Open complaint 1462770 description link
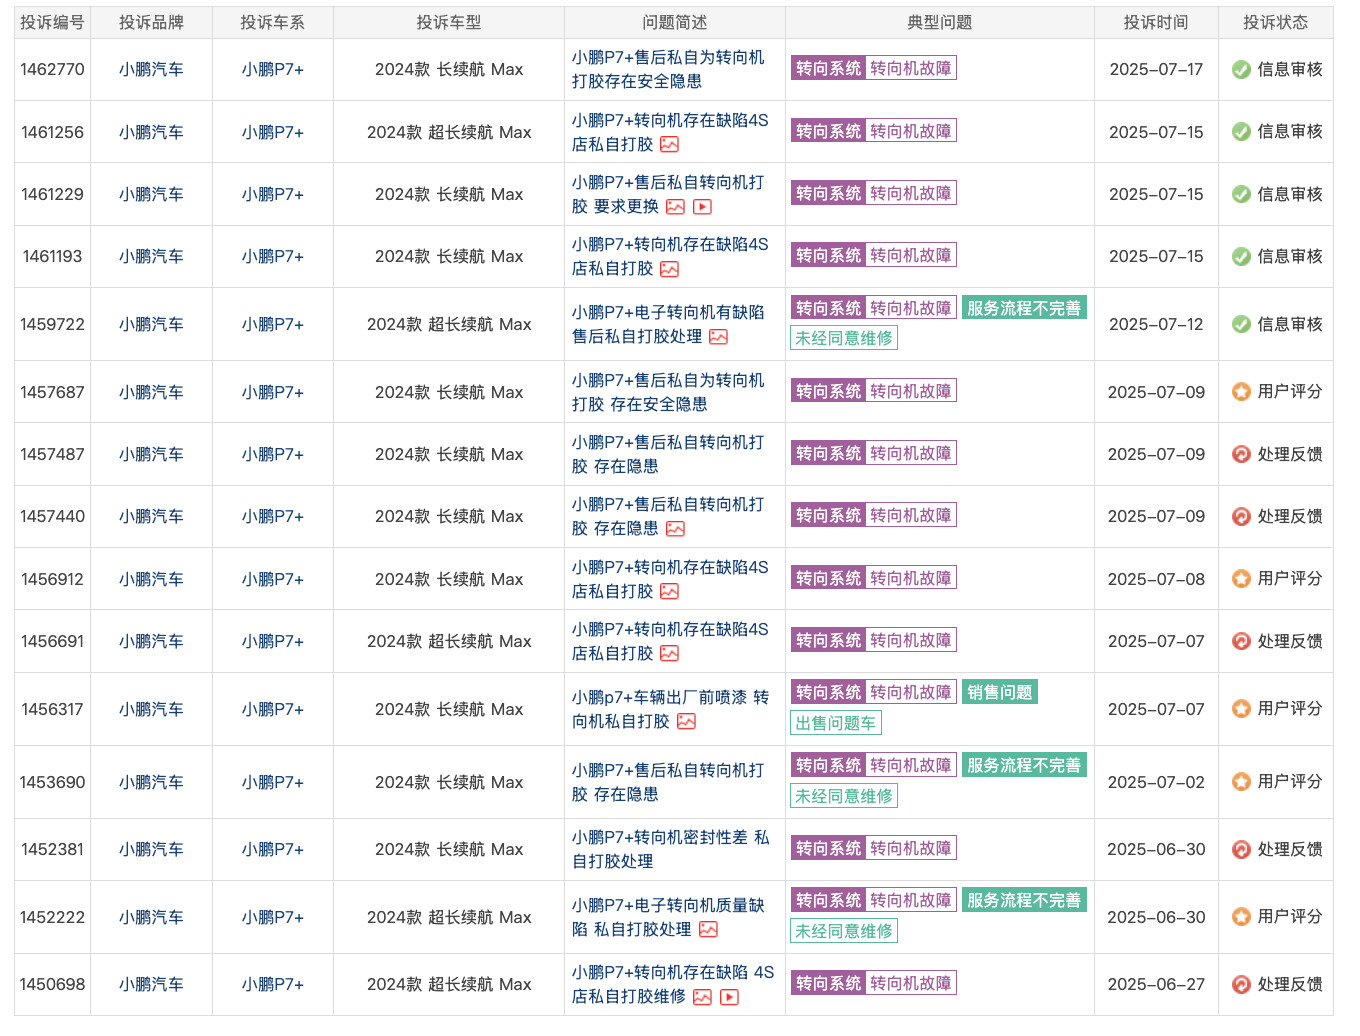 (x=668, y=69)
